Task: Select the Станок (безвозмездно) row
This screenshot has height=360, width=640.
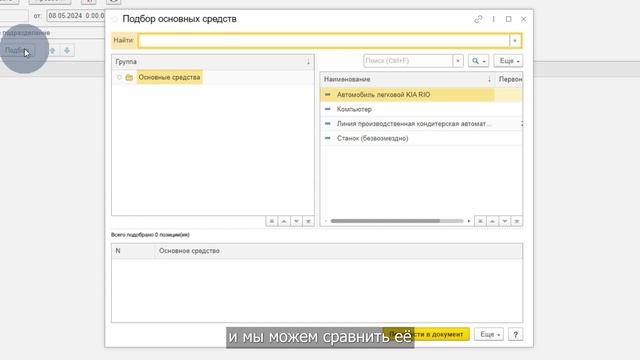Action: [x=421, y=138]
